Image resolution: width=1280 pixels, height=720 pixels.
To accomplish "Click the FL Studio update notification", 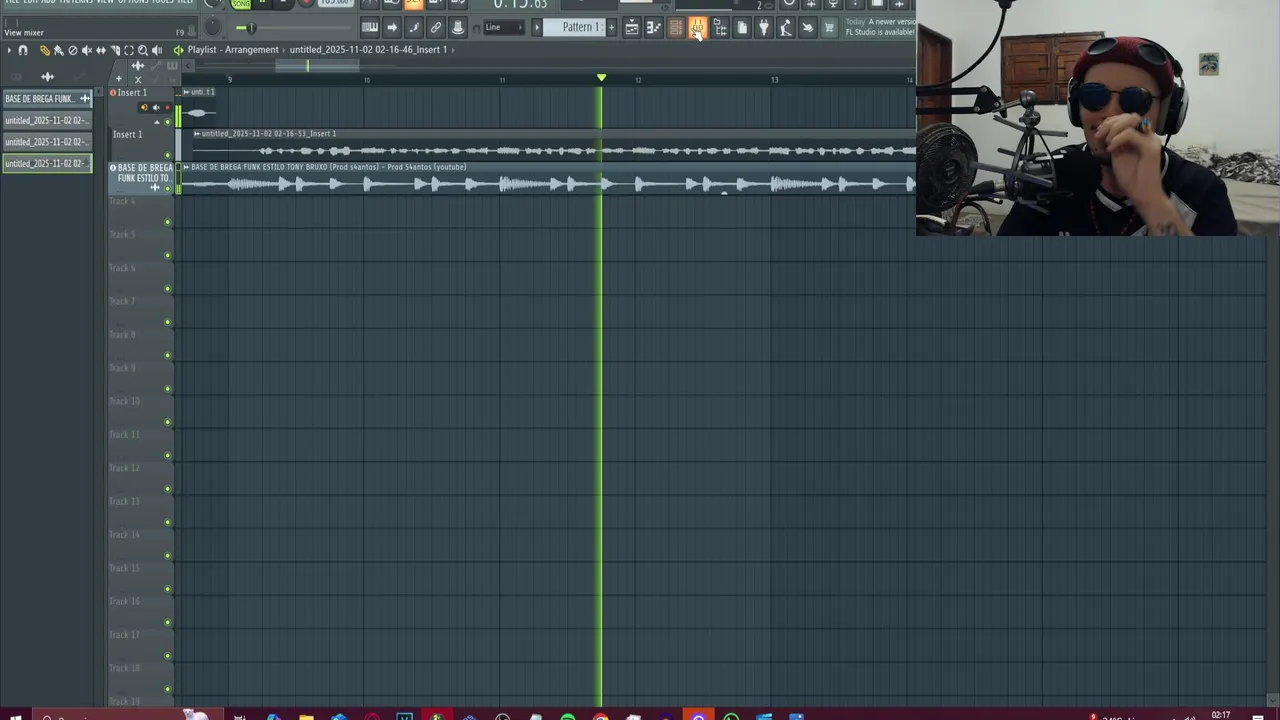I will tap(880, 27).
